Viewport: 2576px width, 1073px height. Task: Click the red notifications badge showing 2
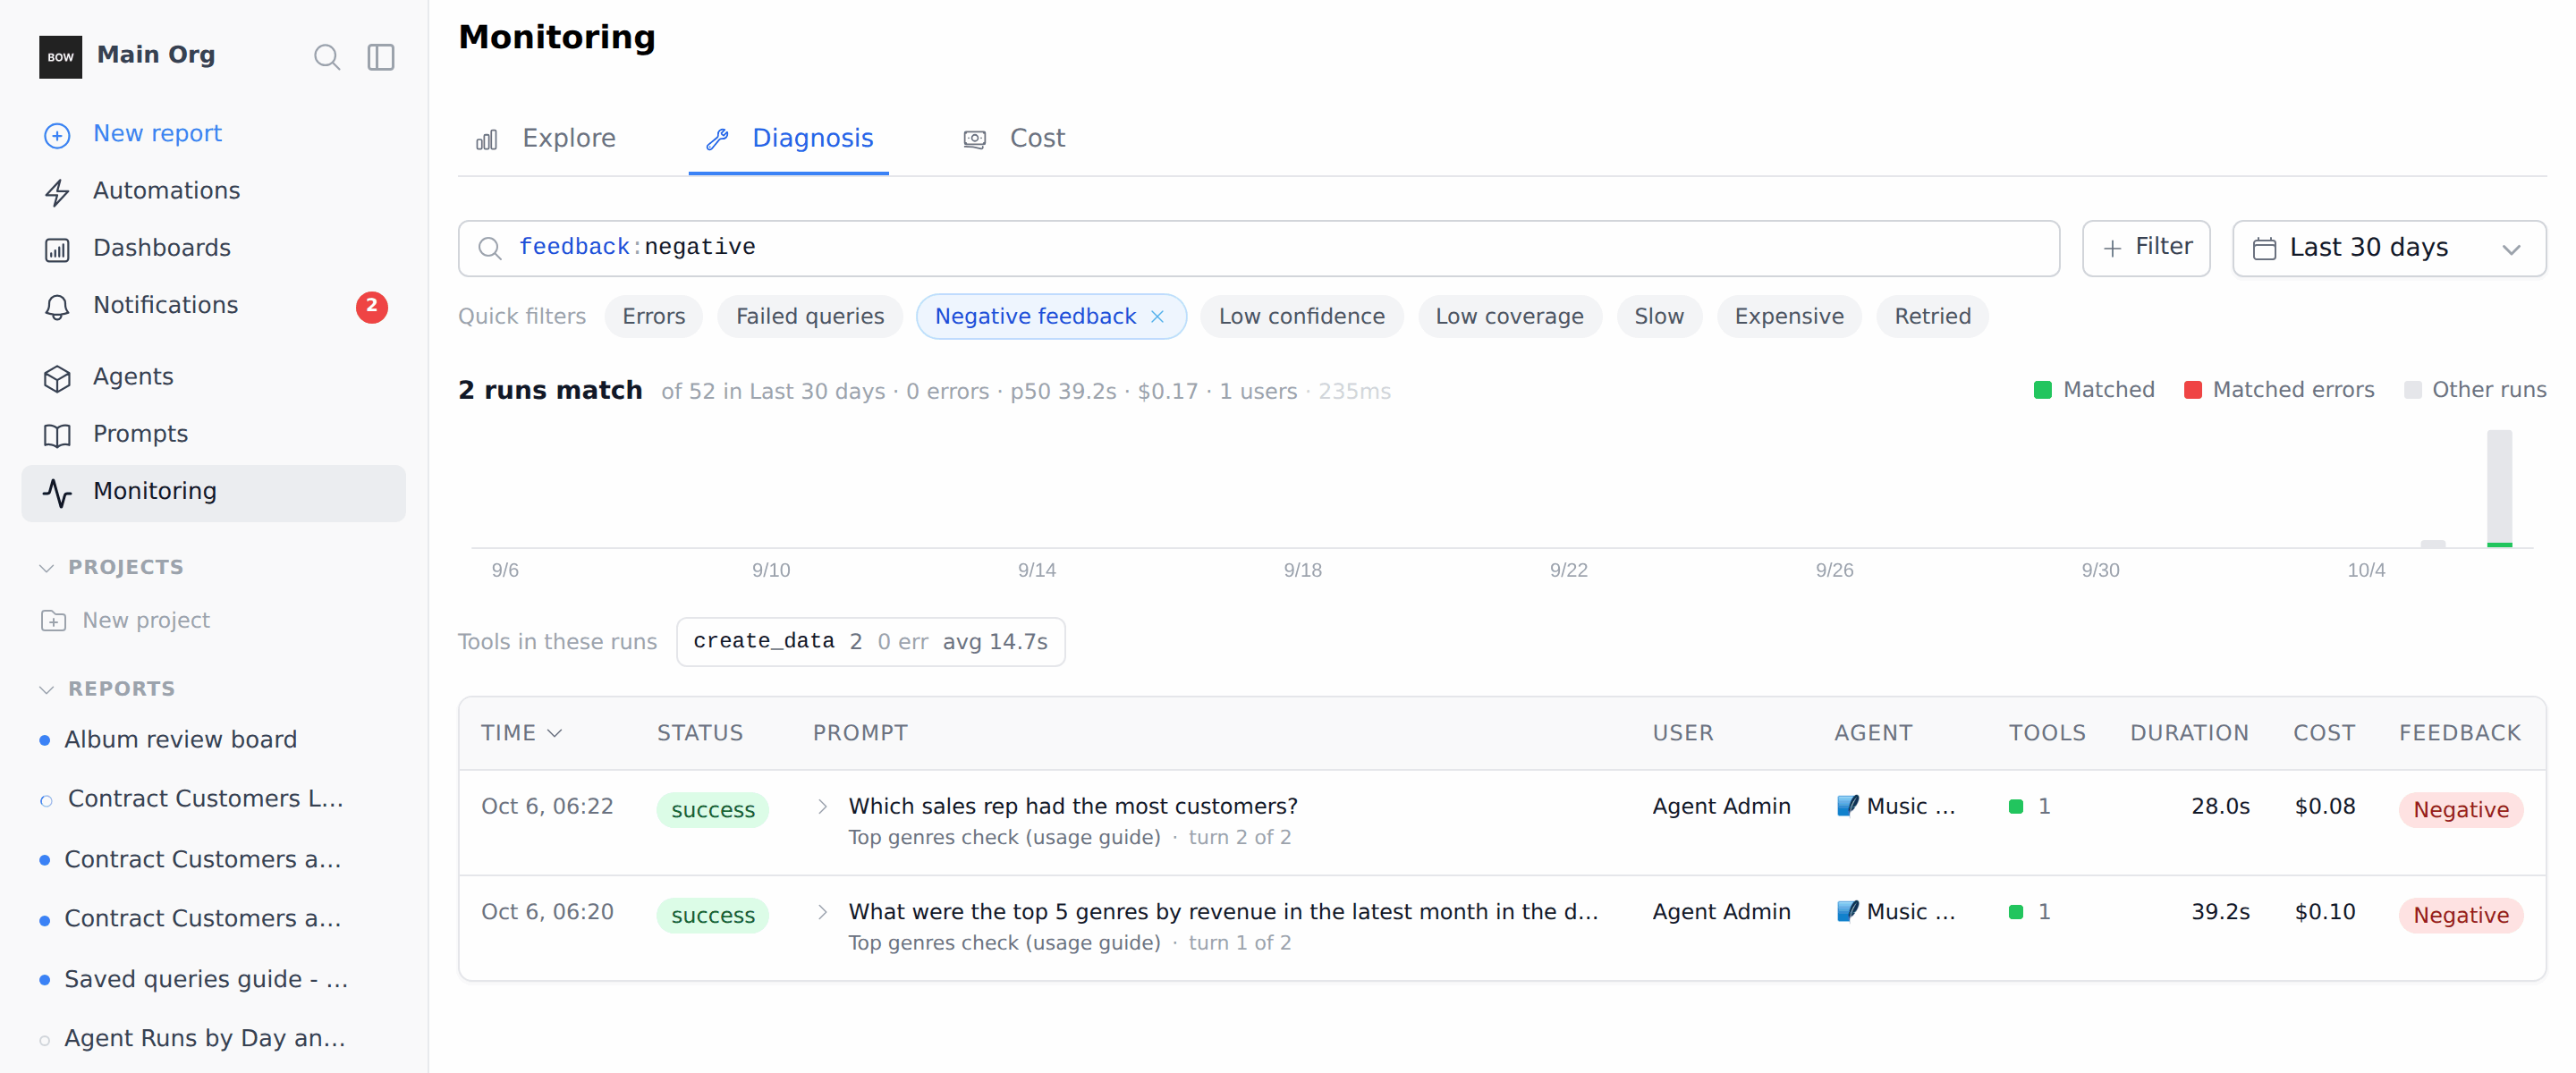coord(372,306)
